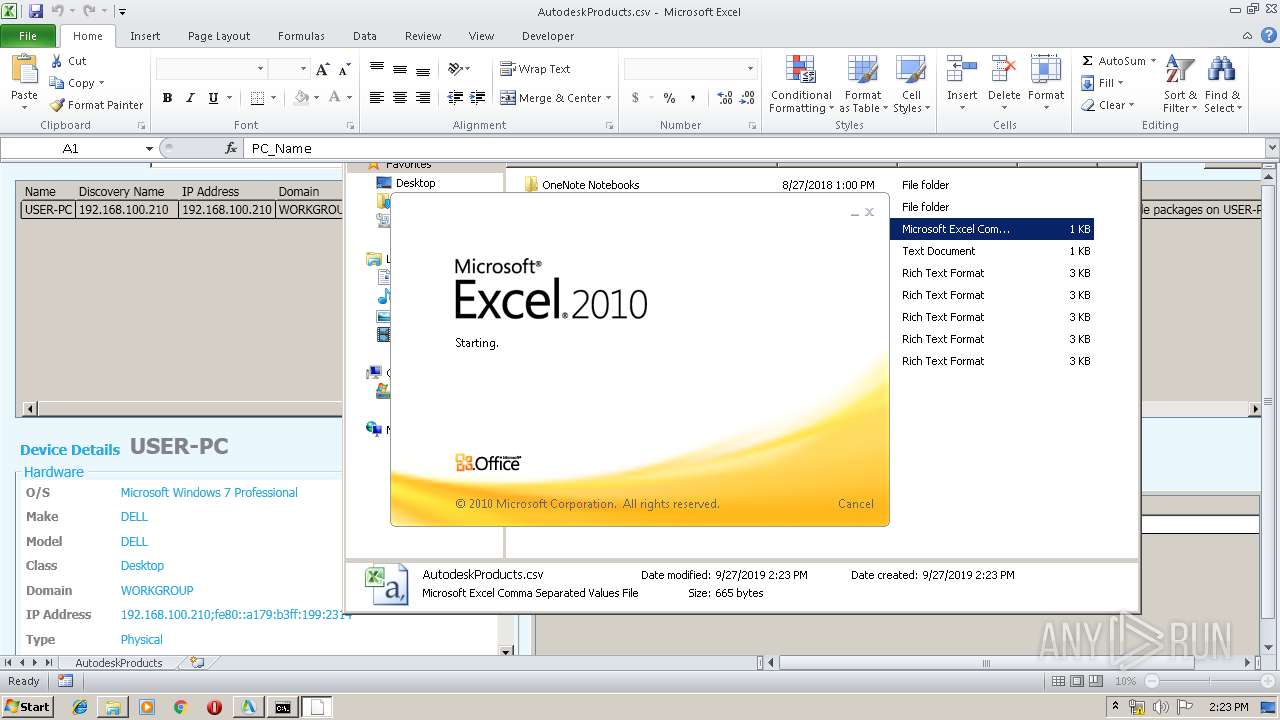
Task: Click the Insert Worksheet tab icon
Action: [x=197, y=662]
